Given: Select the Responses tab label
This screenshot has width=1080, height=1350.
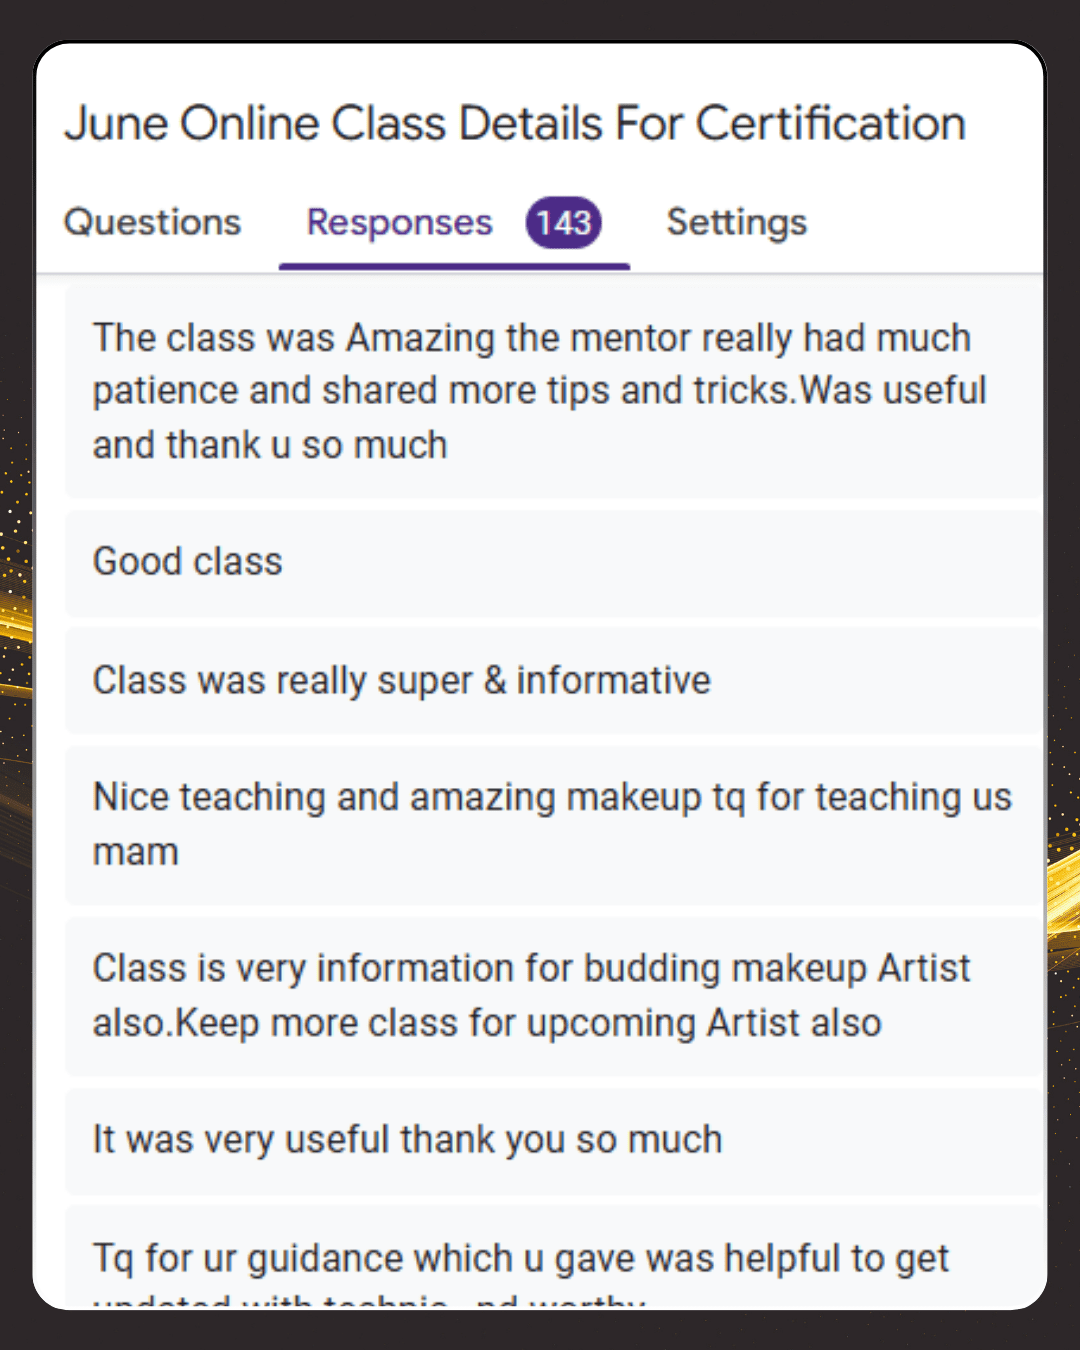Looking at the screenshot, I should [399, 222].
